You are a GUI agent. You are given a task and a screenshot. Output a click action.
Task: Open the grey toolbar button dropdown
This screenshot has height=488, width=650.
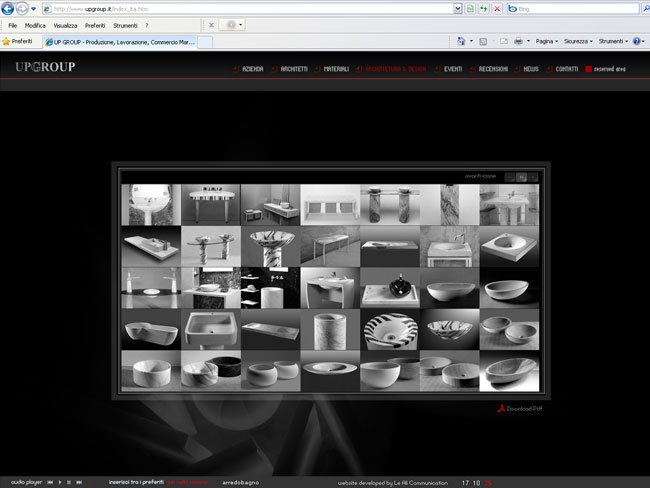[232, 25]
